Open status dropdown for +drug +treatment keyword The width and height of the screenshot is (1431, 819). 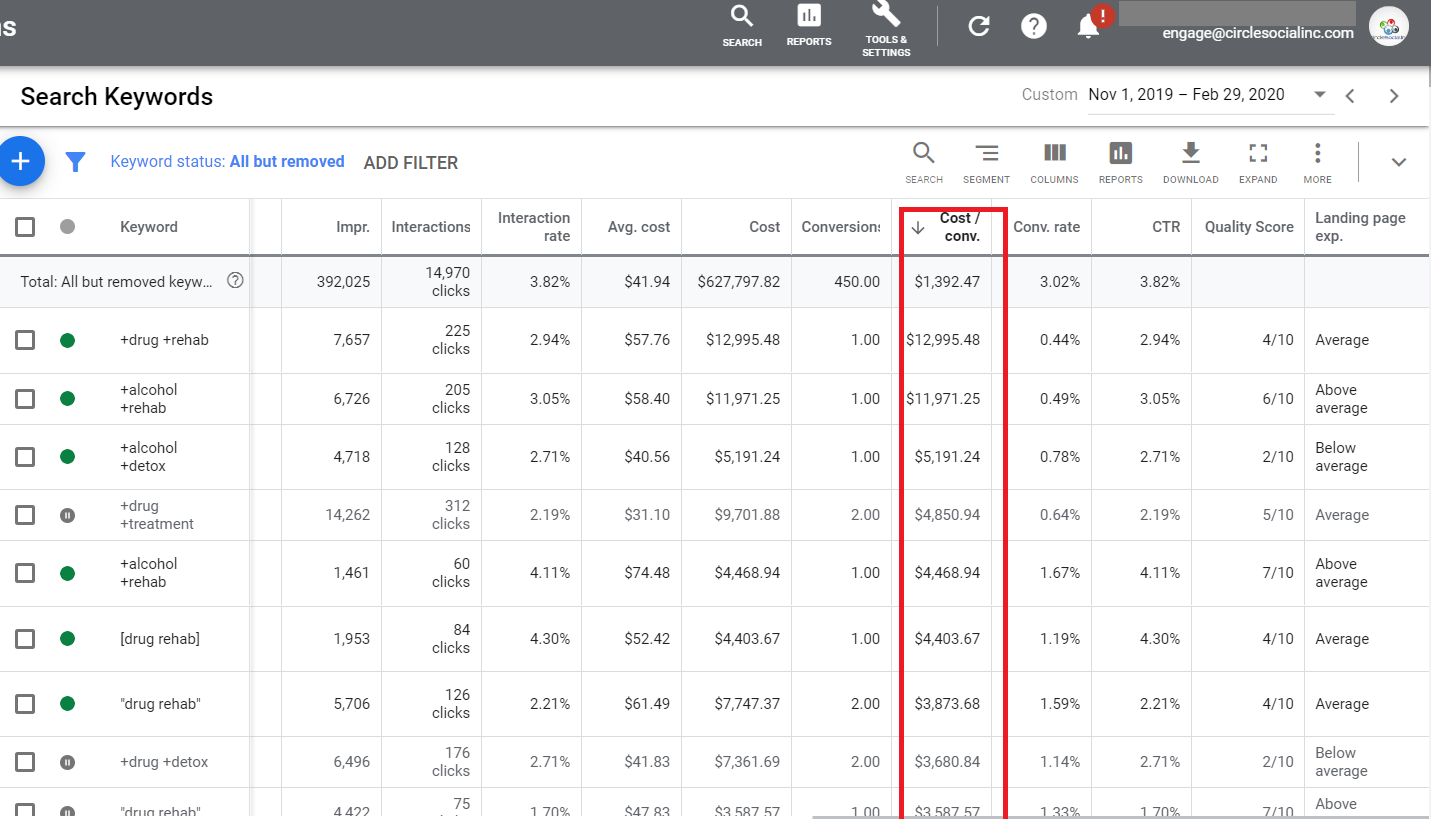(68, 515)
